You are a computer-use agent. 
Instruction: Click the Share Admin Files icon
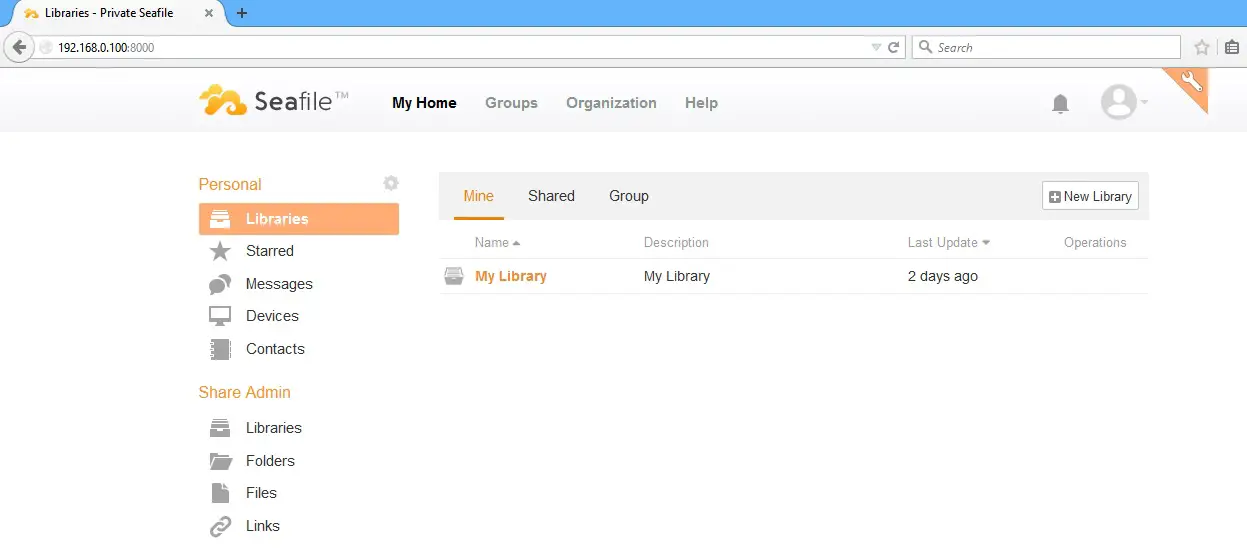pyautogui.click(x=220, y=493)
